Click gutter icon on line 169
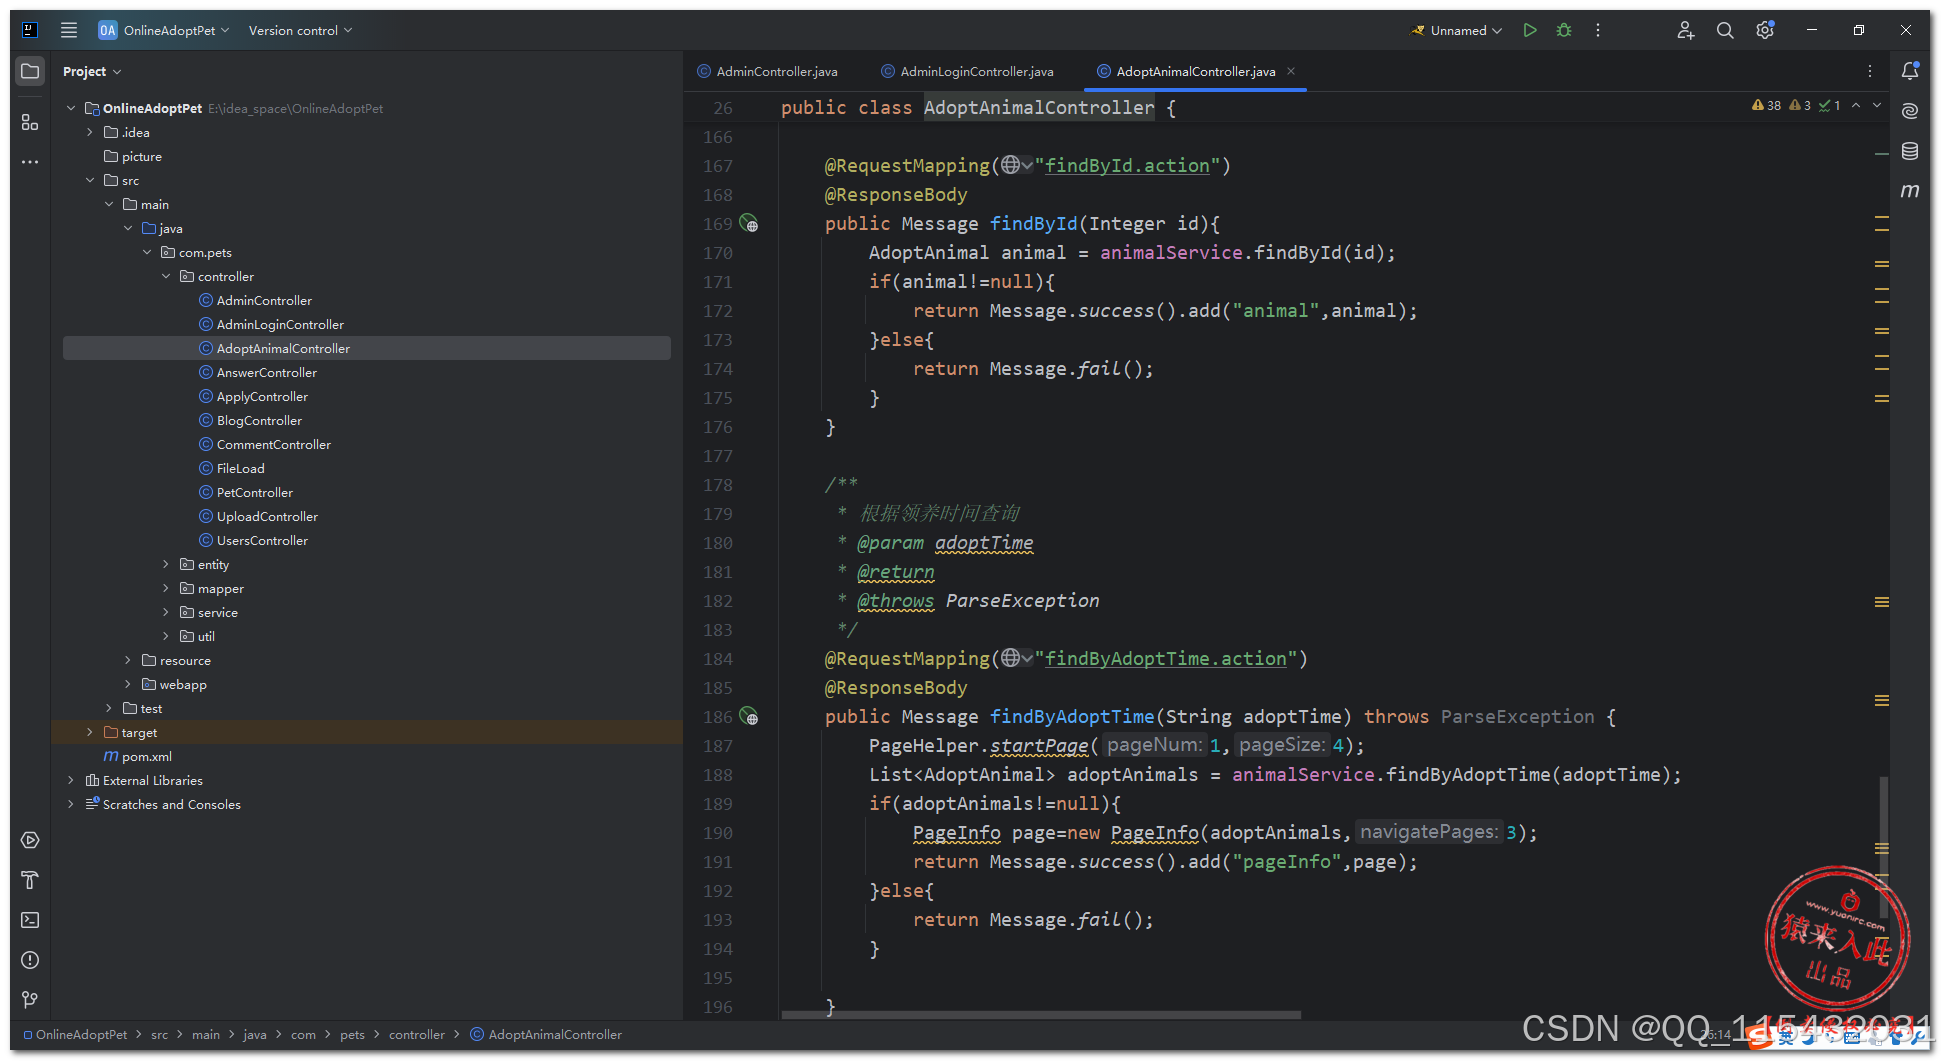The image size is (1941, 1061). click(749, 224)
